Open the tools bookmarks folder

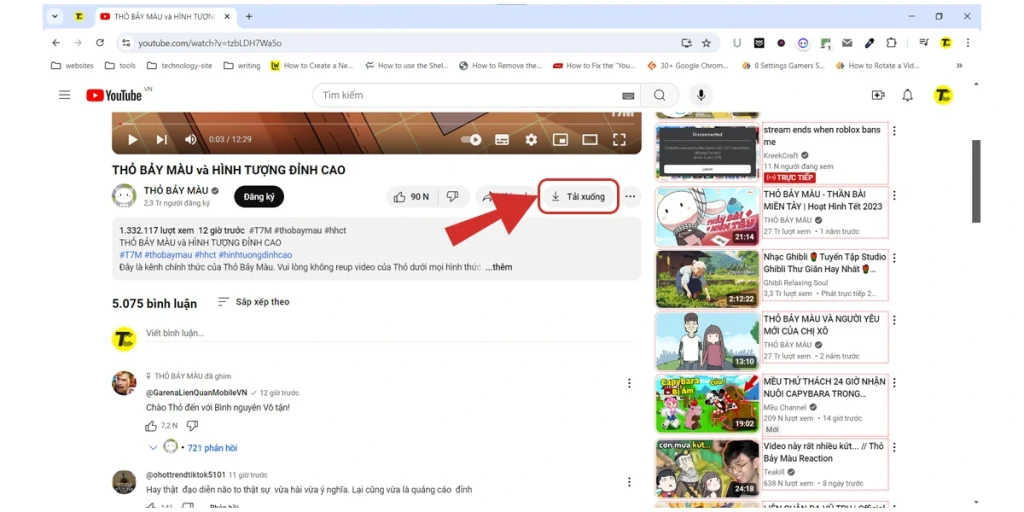click(x=120, y=65)
